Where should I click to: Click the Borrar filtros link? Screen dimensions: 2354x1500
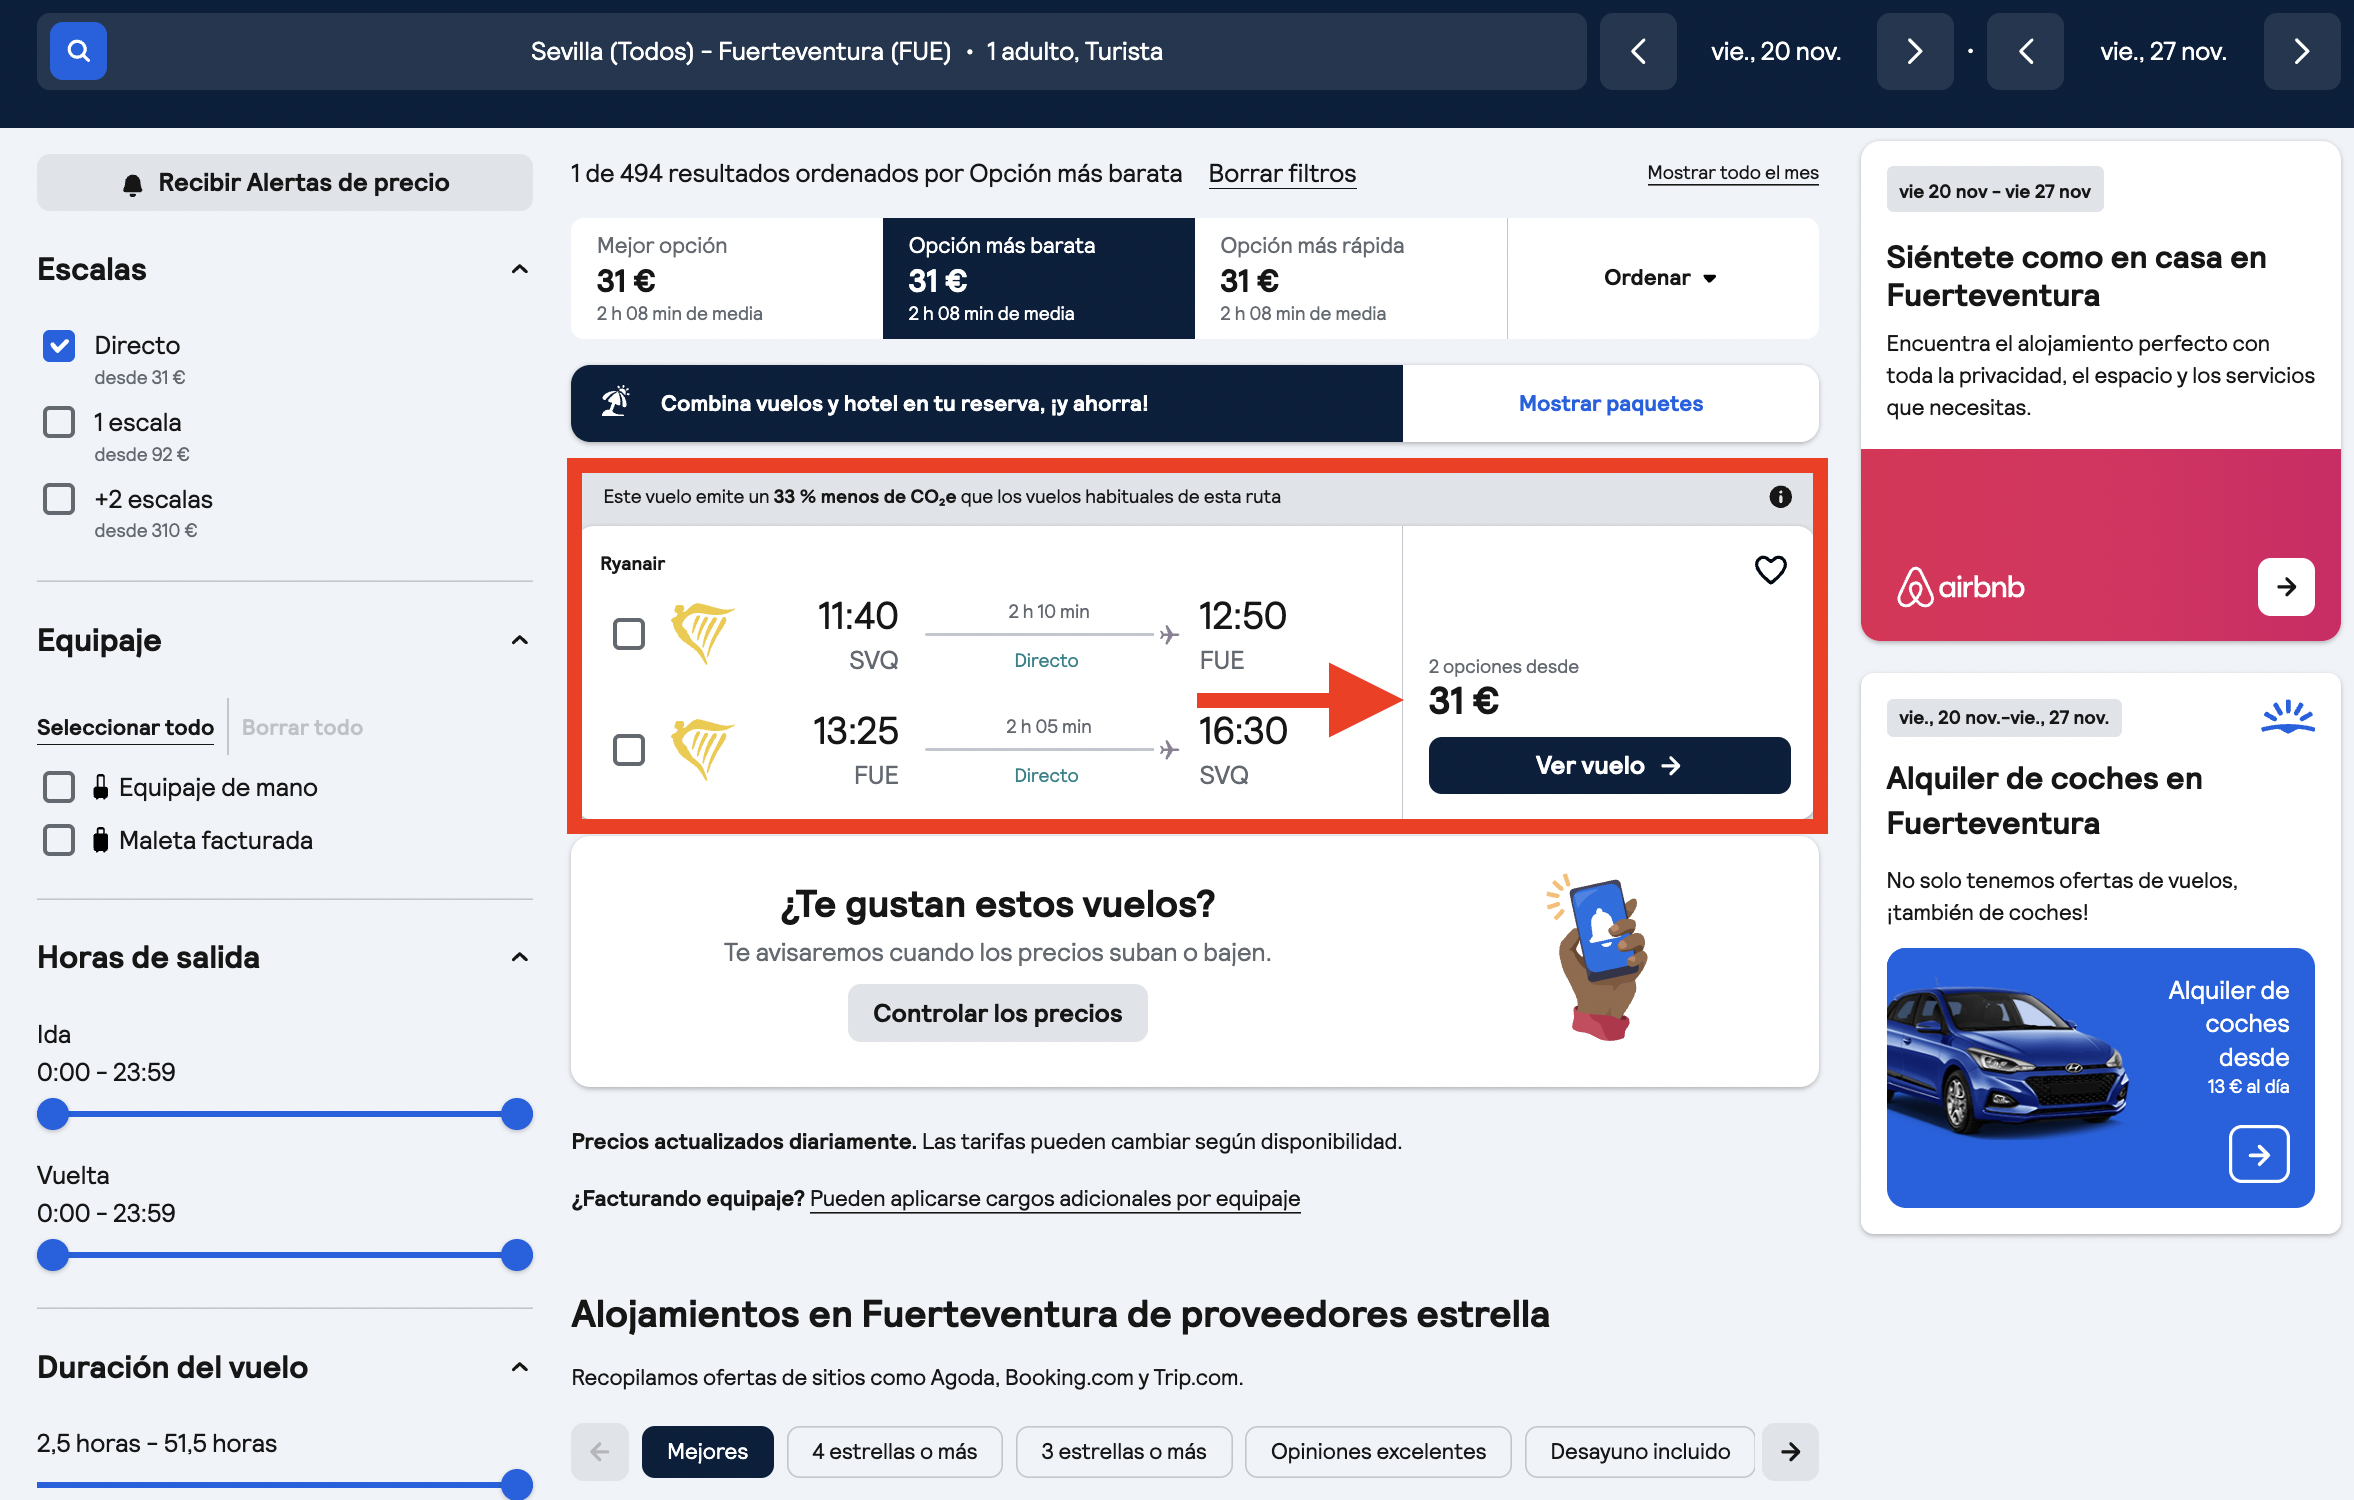pos(1282,174)
